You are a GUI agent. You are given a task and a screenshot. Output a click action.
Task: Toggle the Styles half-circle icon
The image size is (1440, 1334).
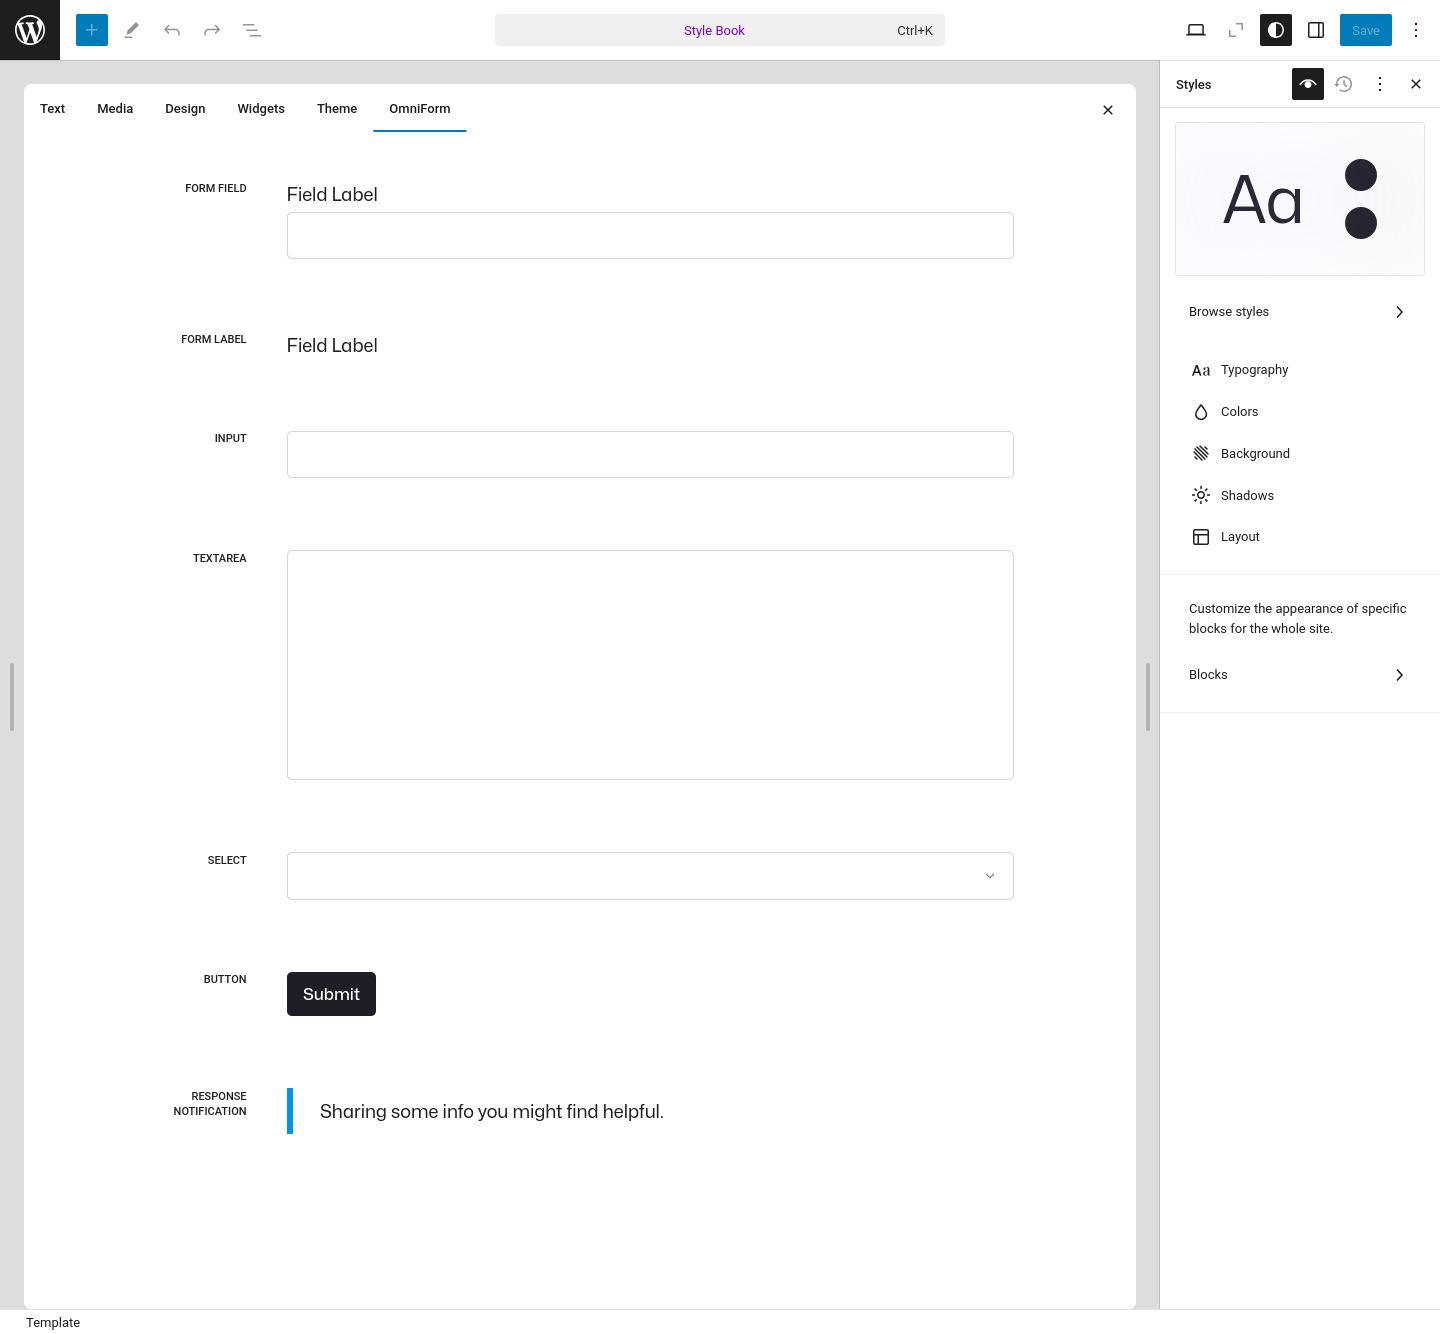click(1275, 30)
